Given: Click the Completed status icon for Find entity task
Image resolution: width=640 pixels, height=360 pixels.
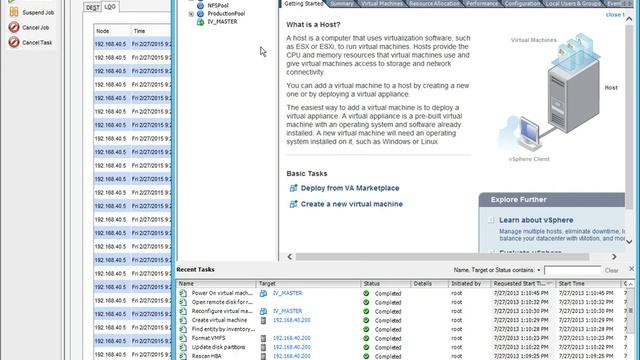Looking at the screenshot, I should (x=366, y=329).
